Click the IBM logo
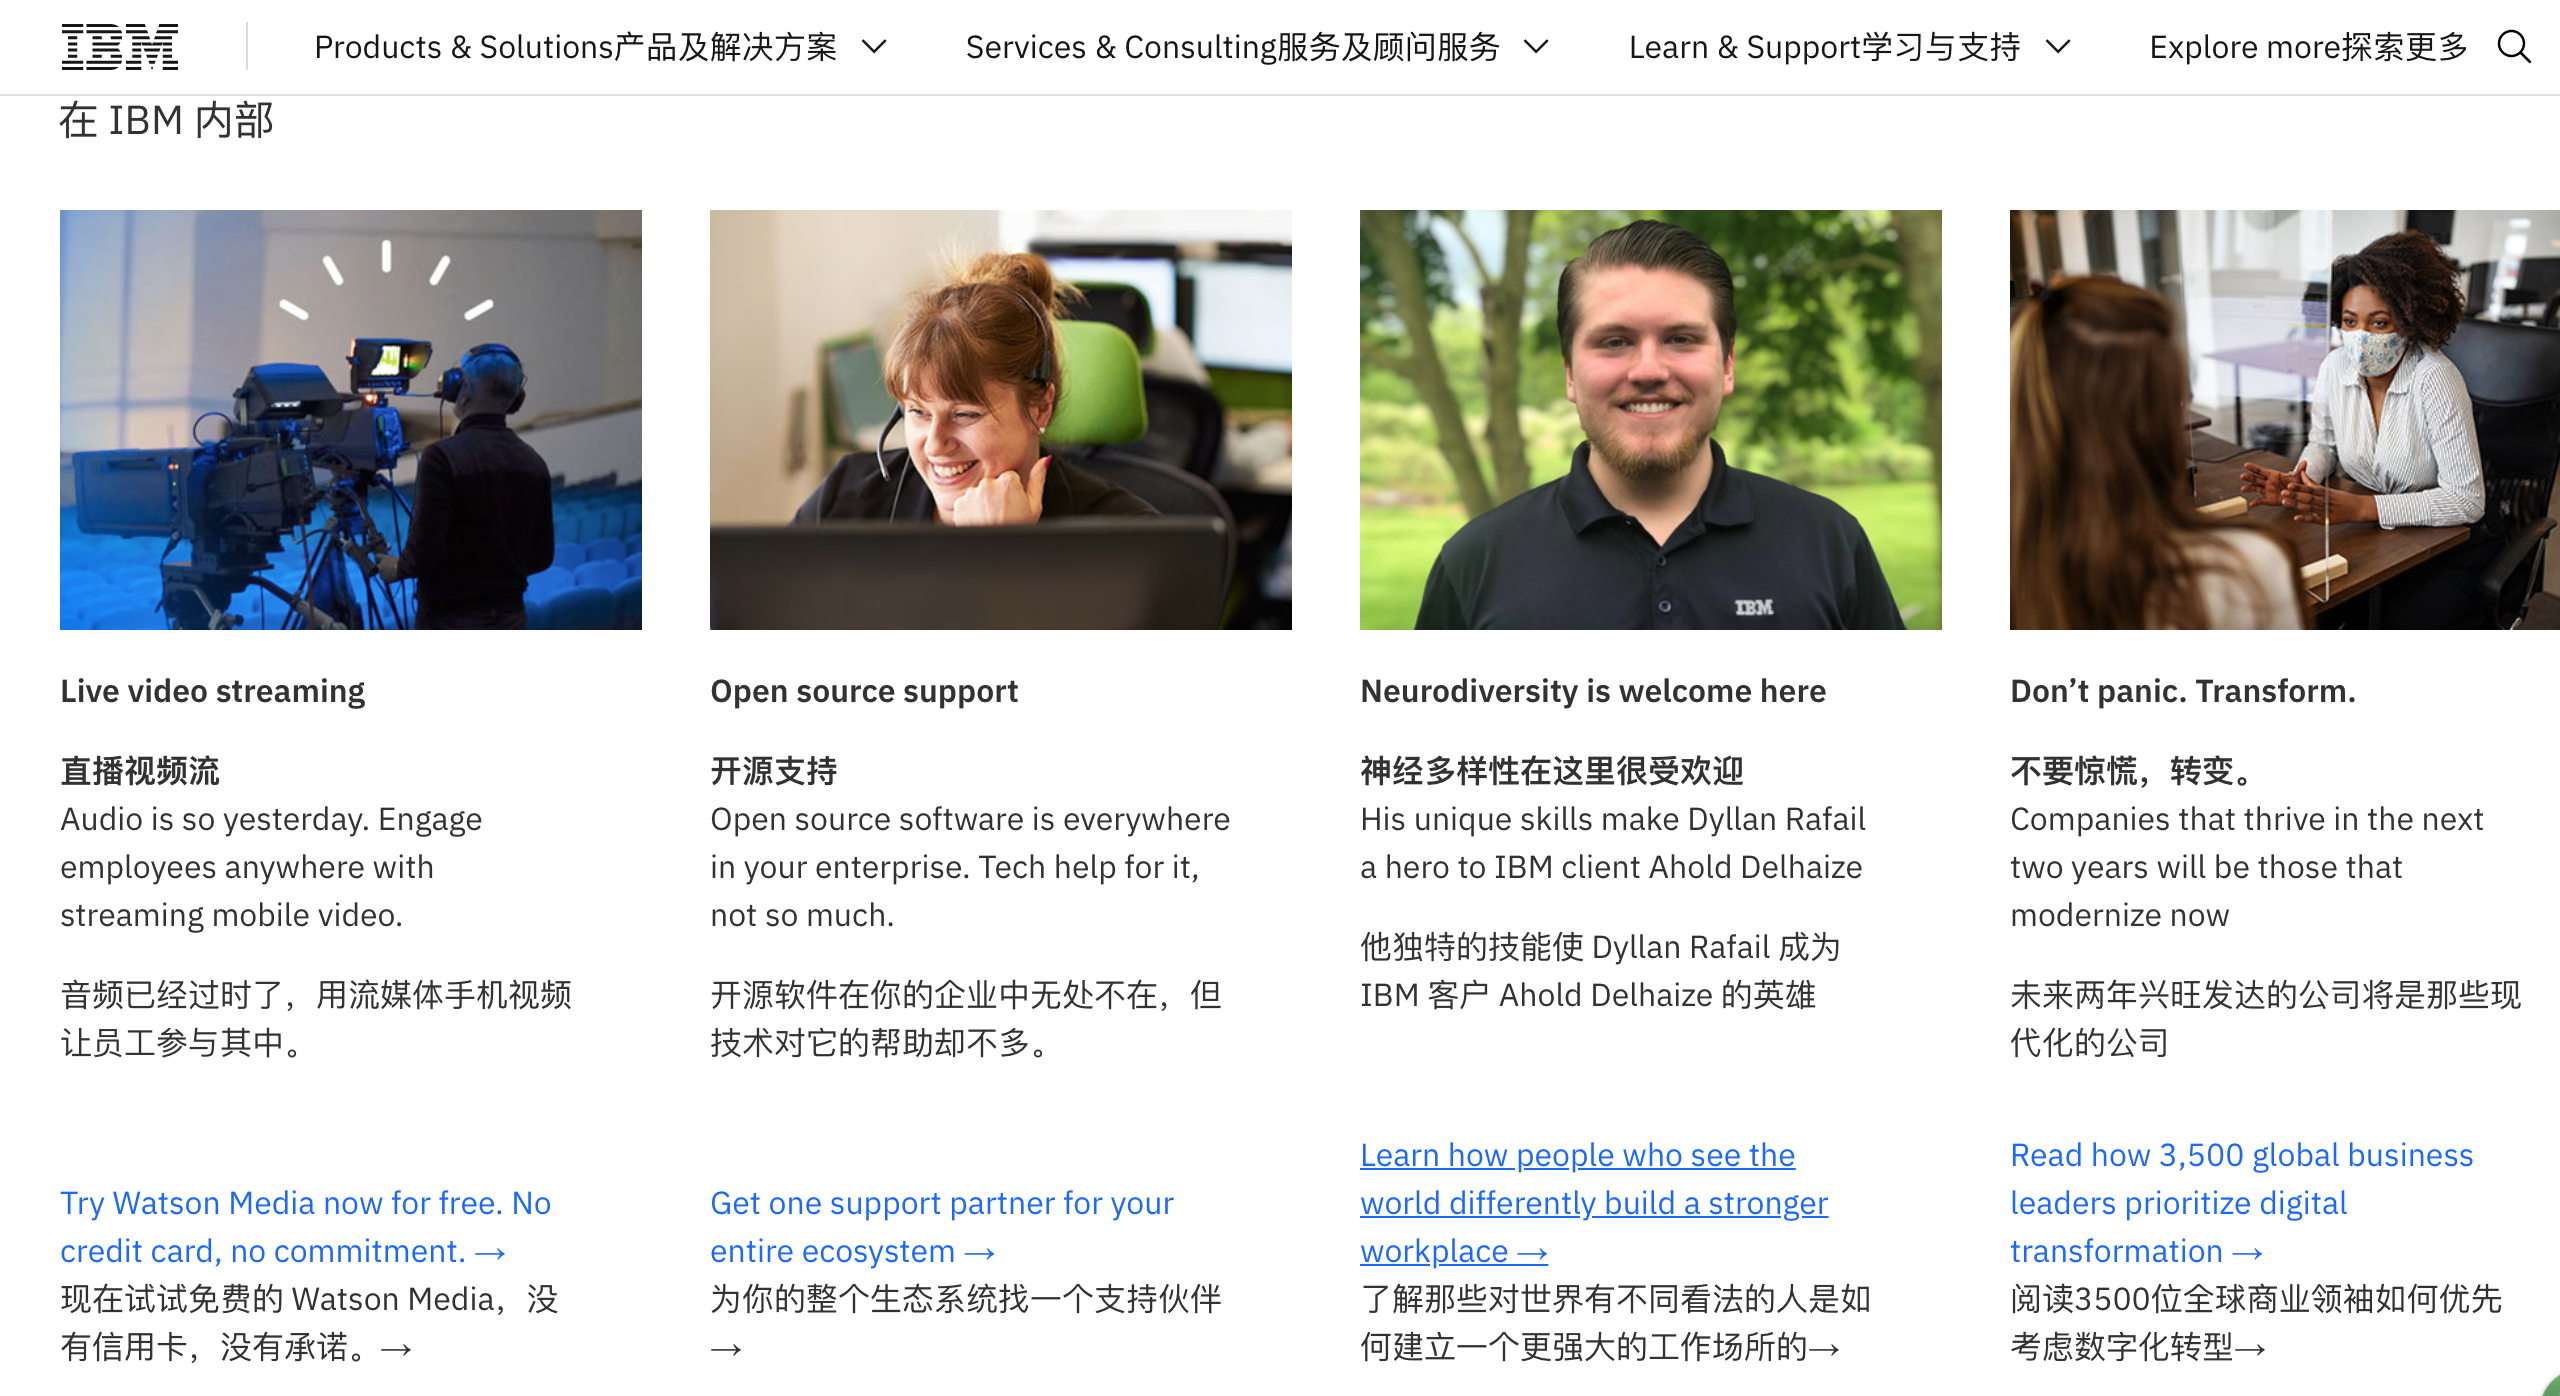2560x1396 pixels. click(120, 47)
